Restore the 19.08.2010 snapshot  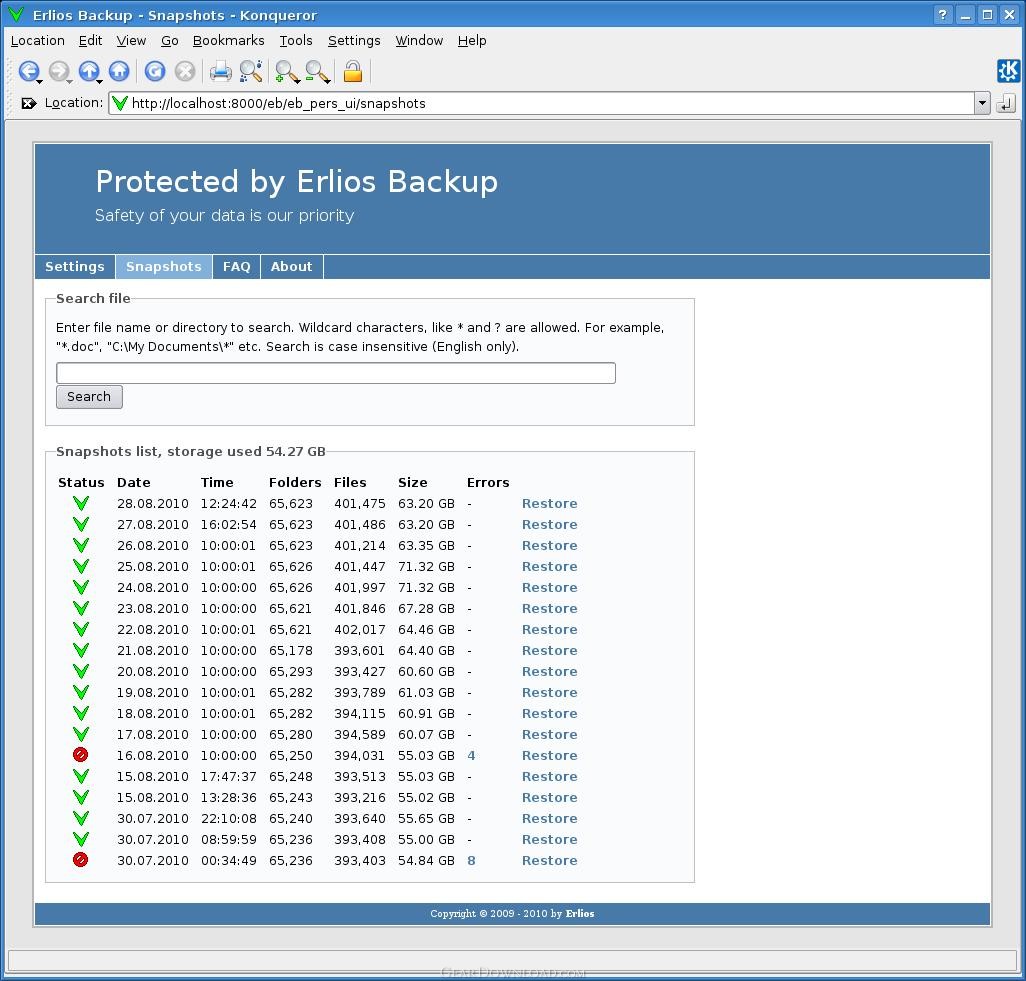point(550,692)
